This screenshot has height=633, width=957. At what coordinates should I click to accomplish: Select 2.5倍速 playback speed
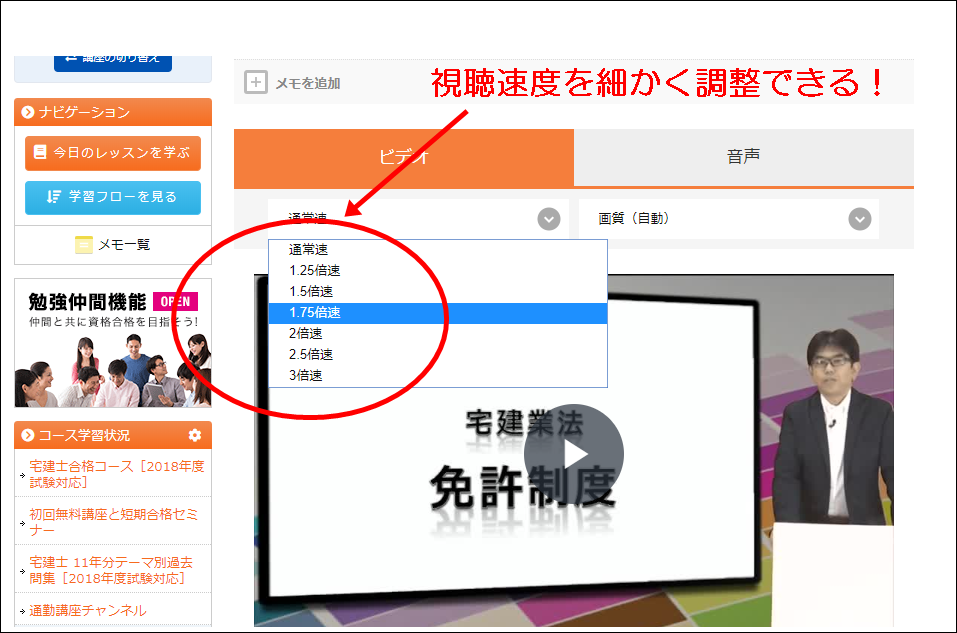tap(438, 354)
